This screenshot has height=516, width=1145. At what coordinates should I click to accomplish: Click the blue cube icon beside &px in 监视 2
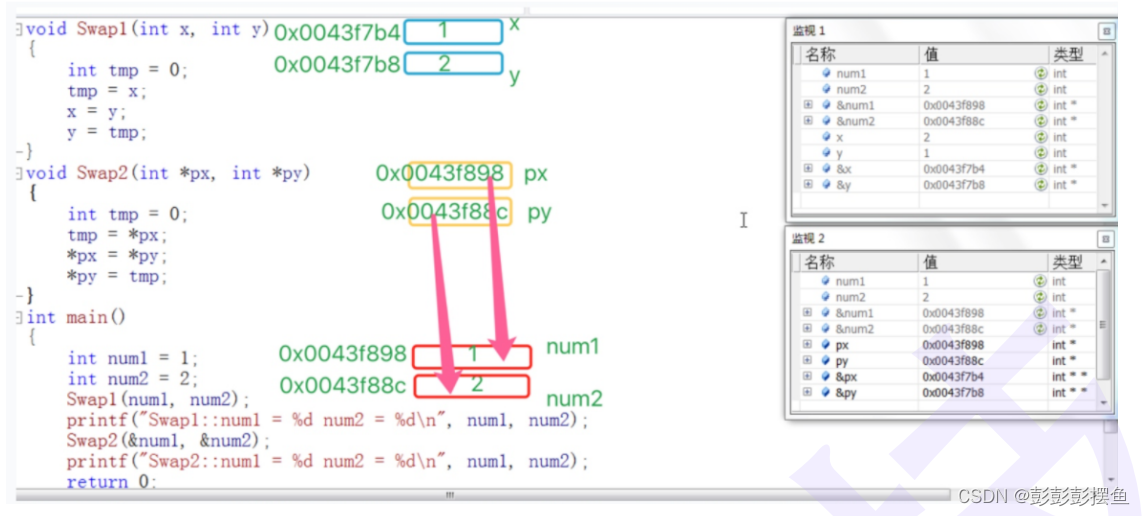pos(826,377)
